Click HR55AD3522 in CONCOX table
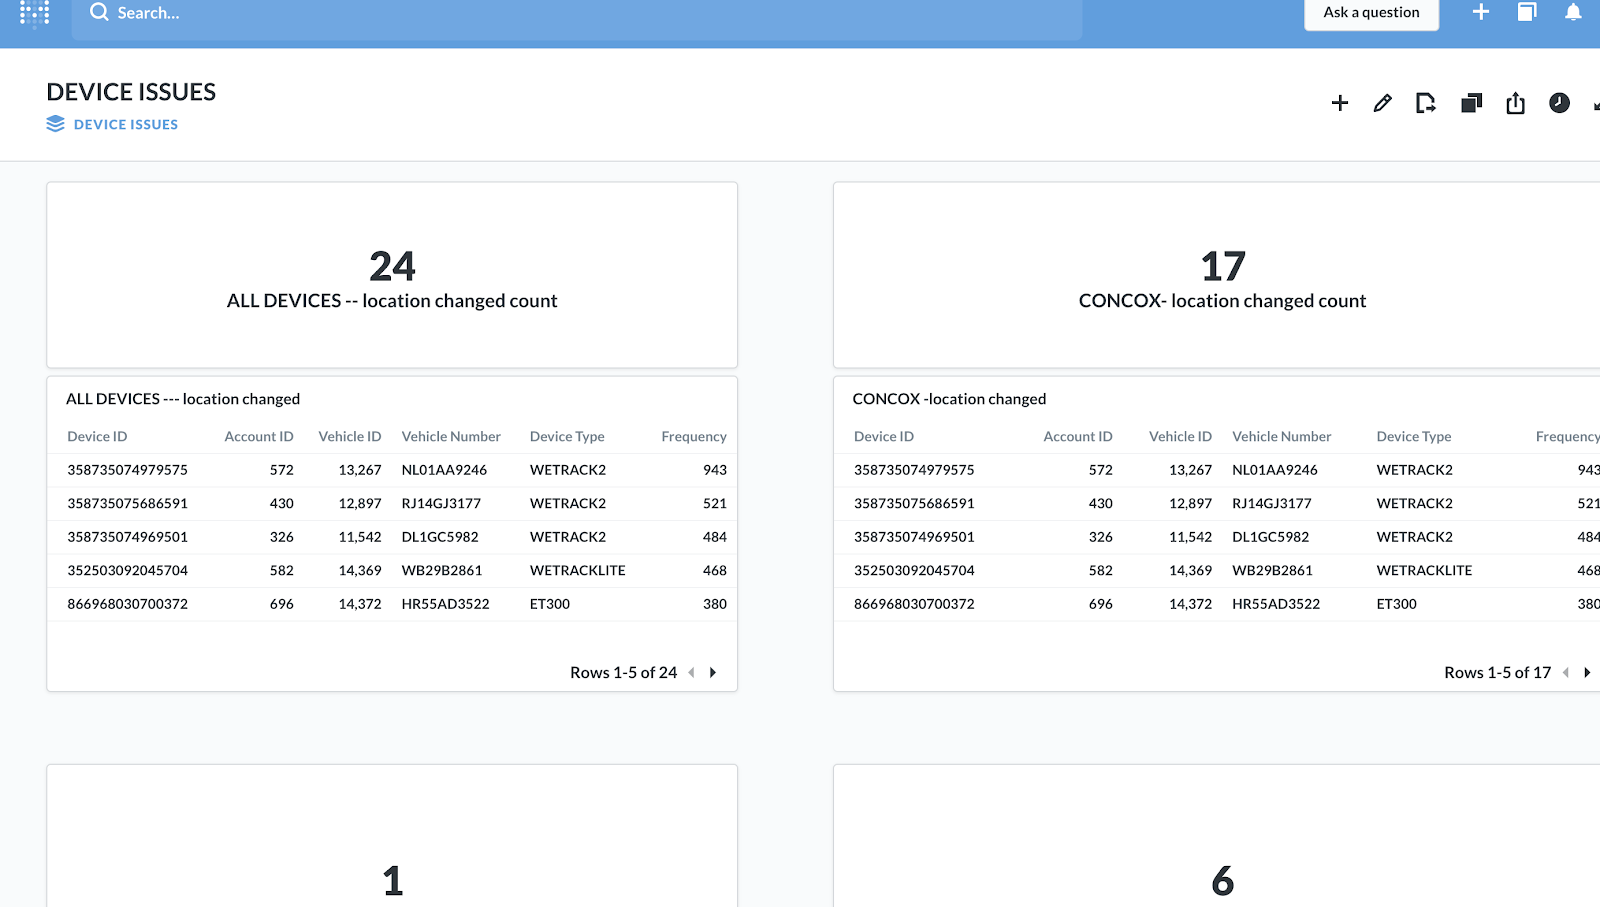The height and width of the screenshot is (907, 1600). click(1276, 604)
